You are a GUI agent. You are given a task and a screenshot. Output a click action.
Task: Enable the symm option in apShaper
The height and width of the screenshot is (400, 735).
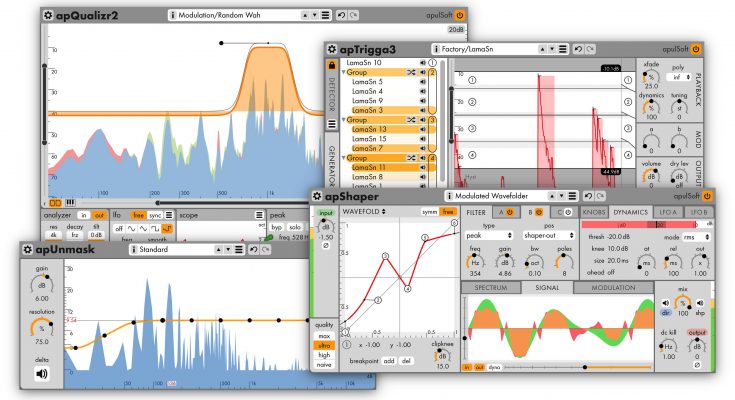[431, 212]
